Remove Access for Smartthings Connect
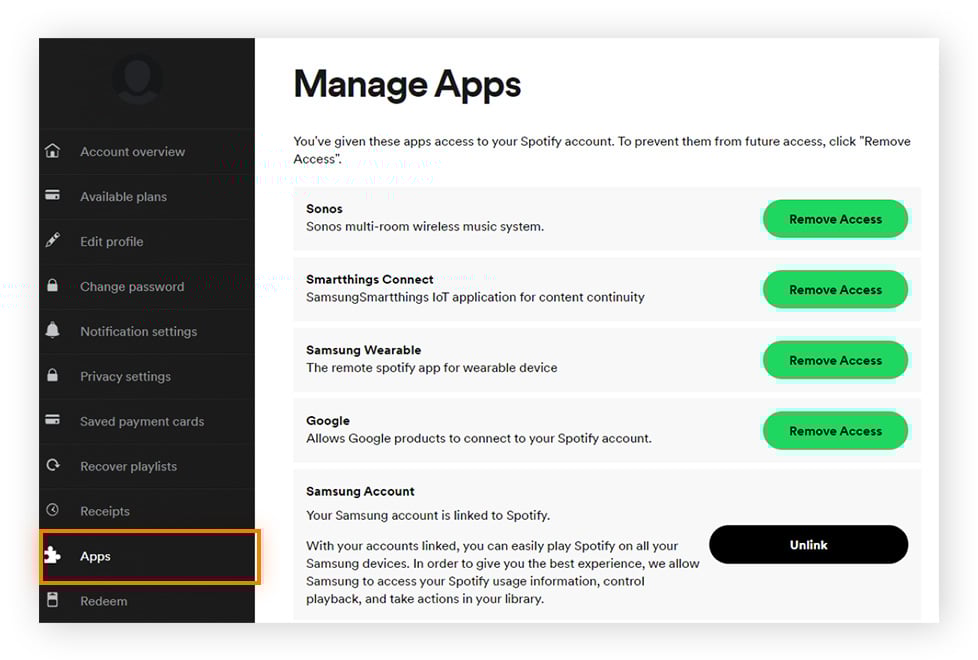Screen dimensions: 978x660 click(835, 289)
